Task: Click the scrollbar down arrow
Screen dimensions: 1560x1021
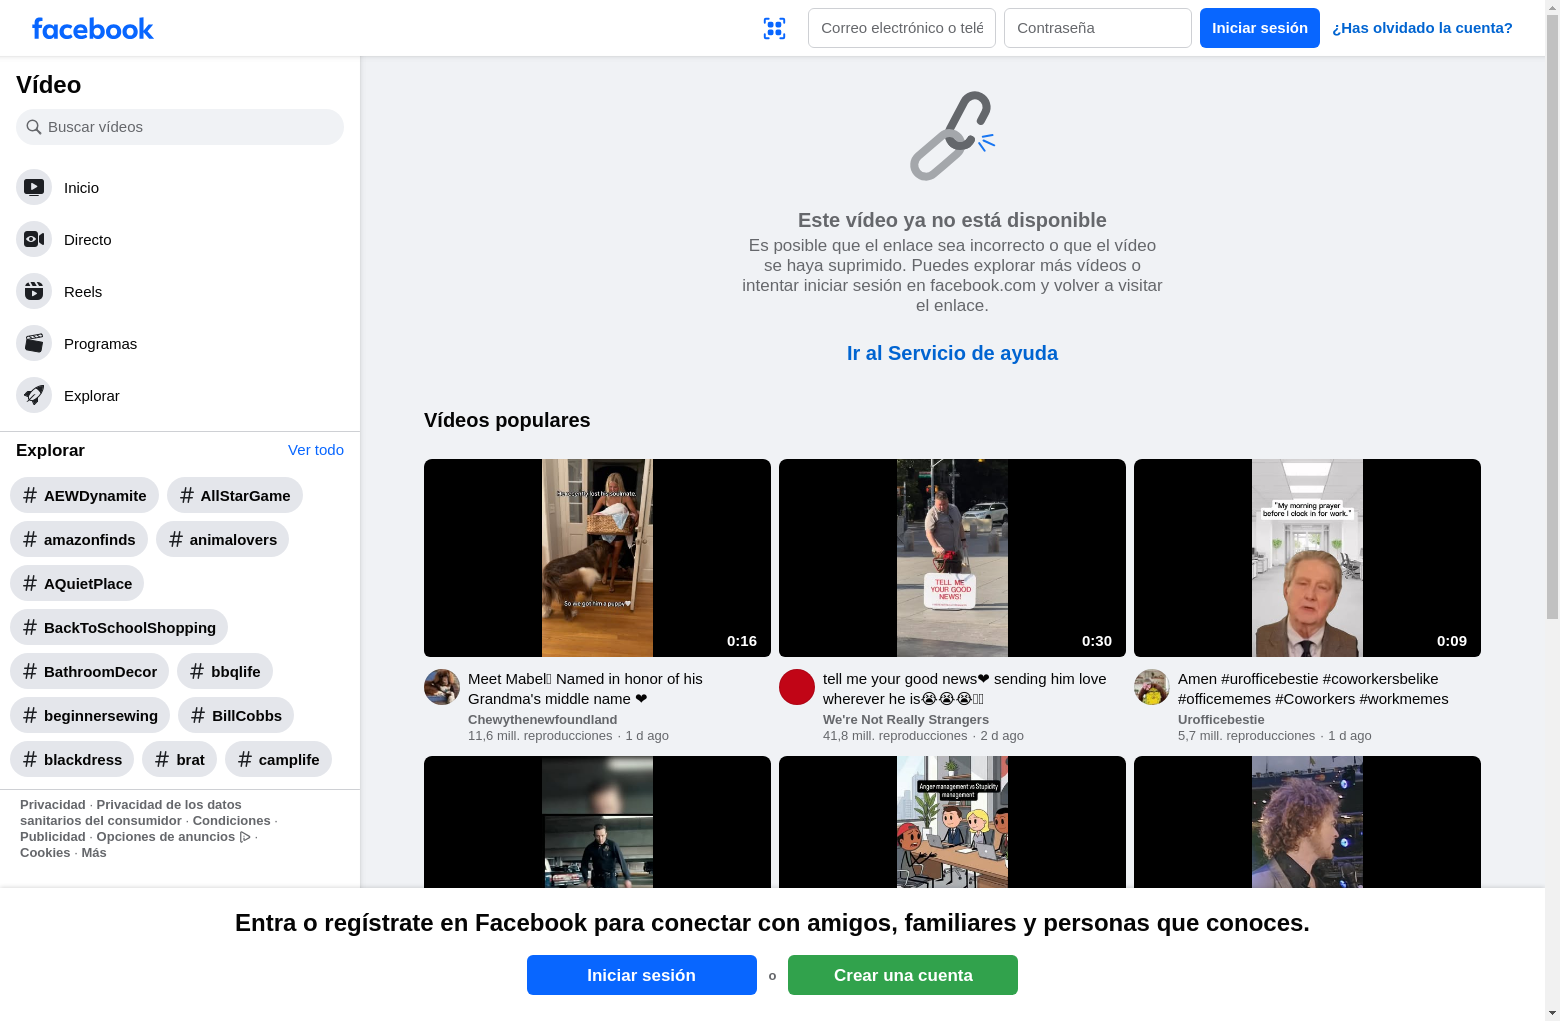Action: (1552, 1013)
